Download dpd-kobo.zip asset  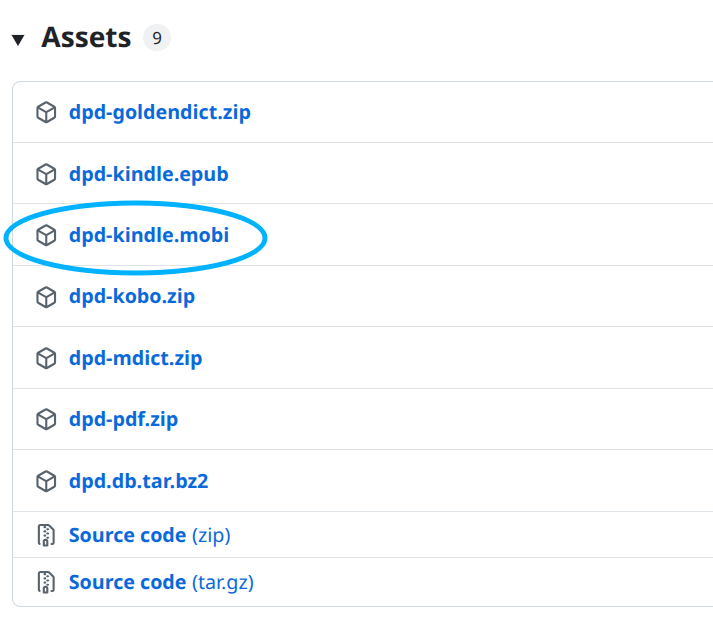(x=131, y=297)
